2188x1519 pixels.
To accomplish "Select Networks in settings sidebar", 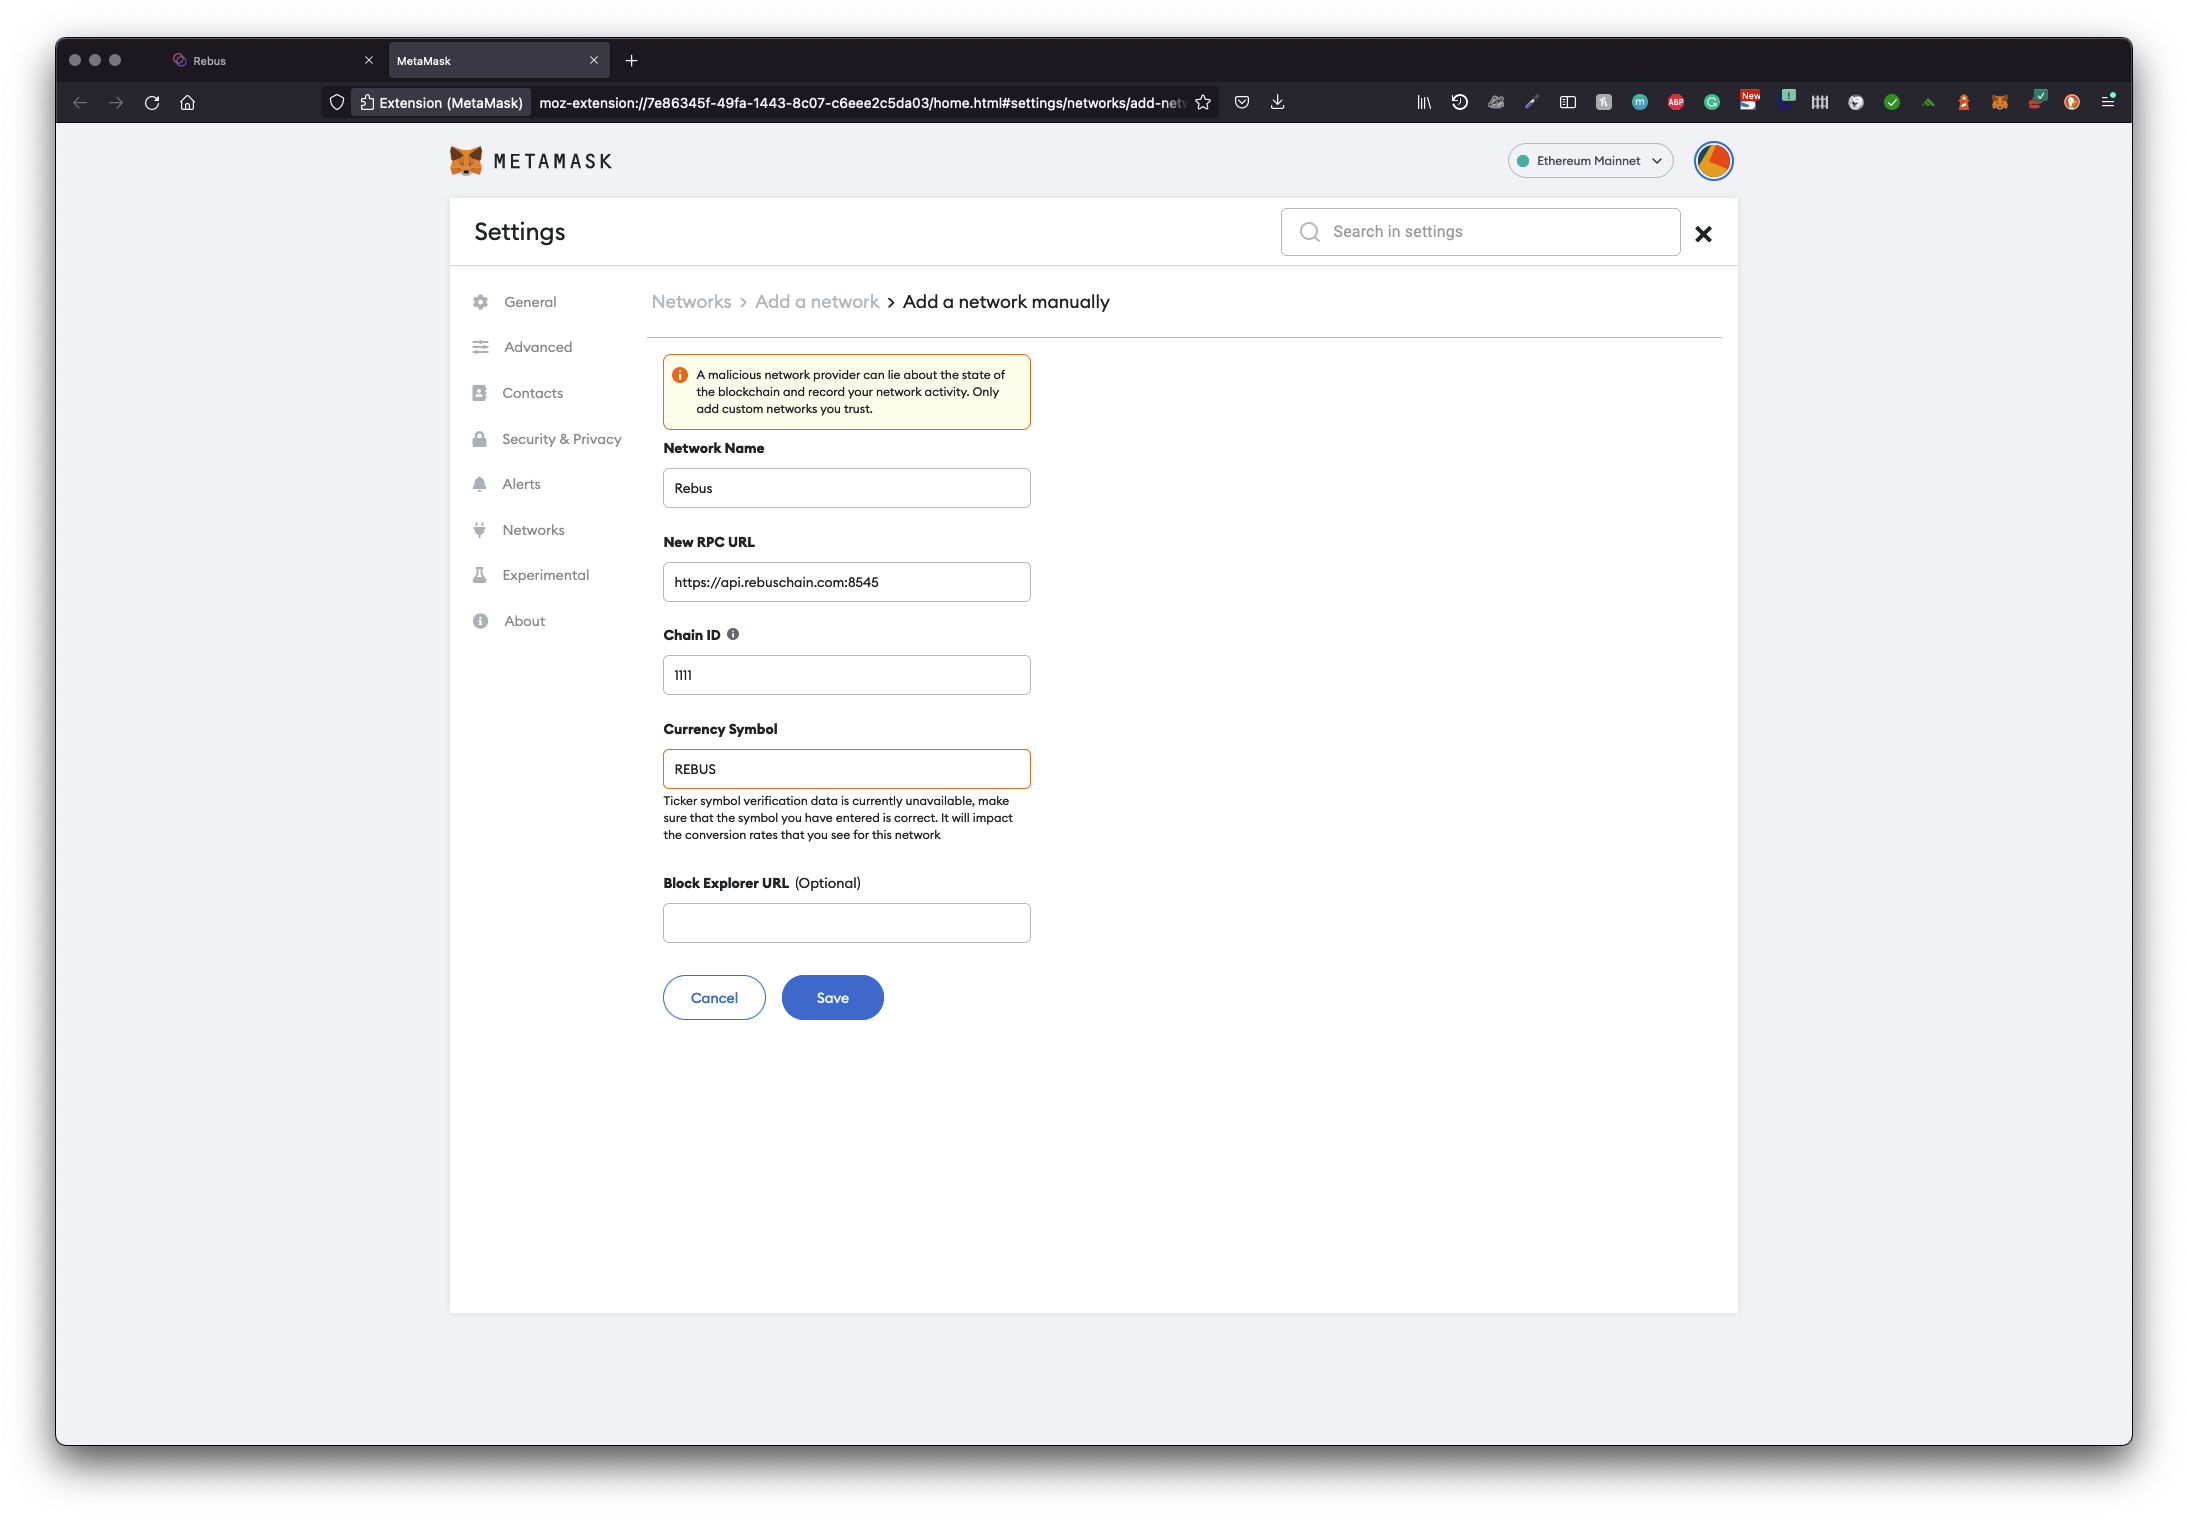I will click(533, 530).
